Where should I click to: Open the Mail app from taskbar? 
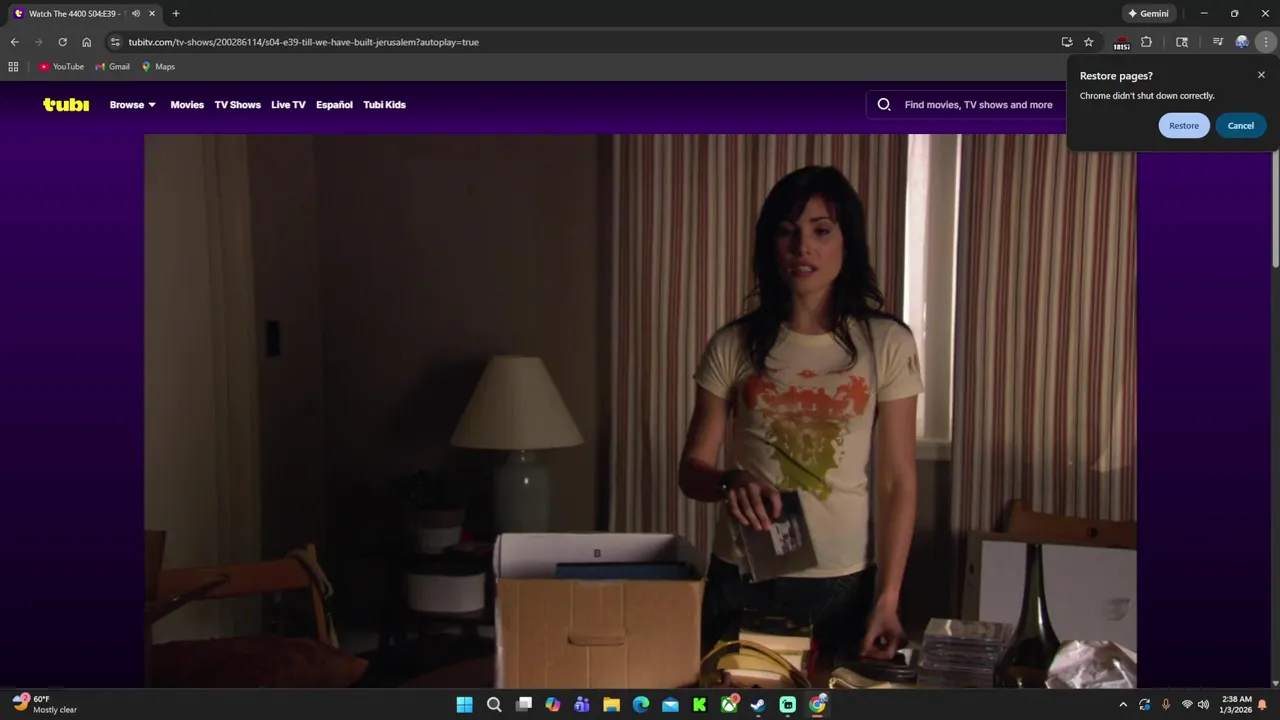(670, 704)
